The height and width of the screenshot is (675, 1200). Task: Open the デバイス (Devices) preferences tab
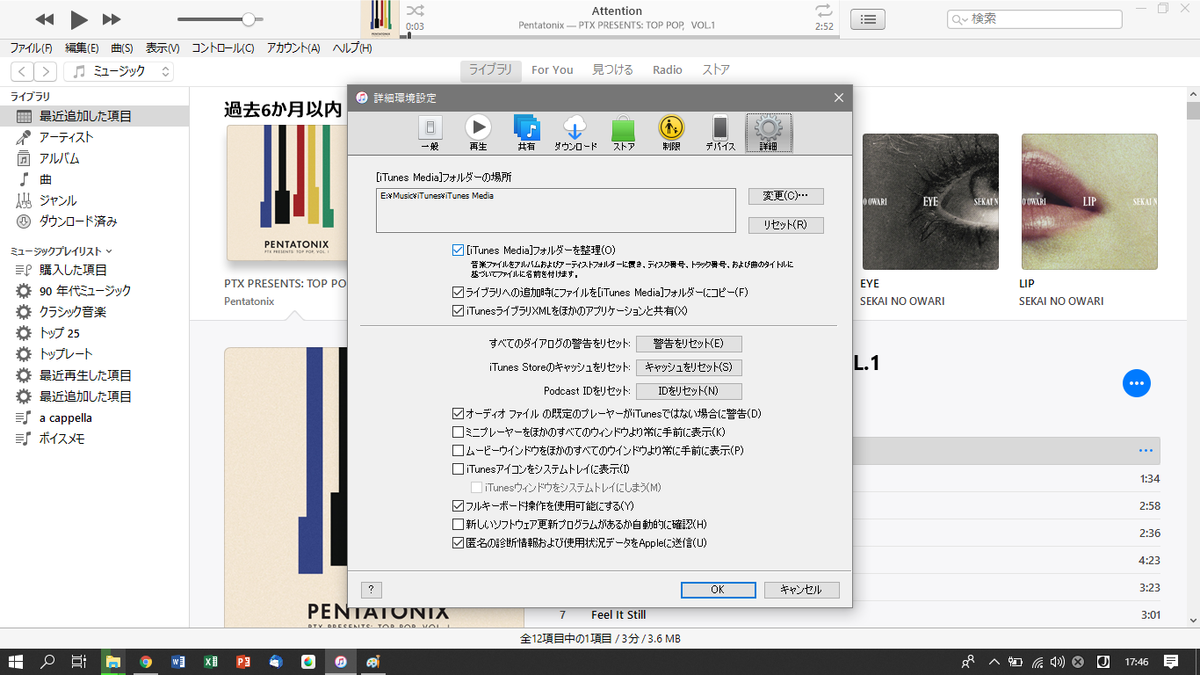click(720, 133)
